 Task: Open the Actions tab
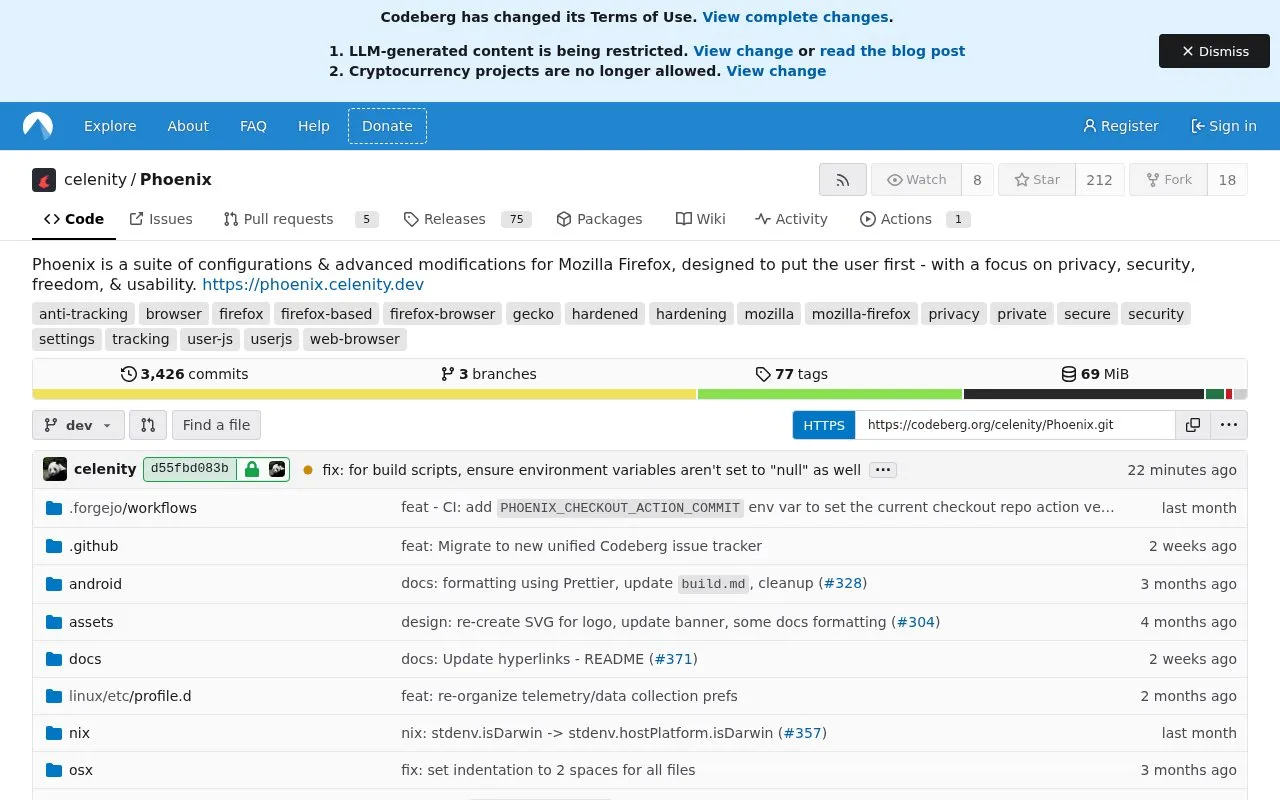click(x=914, y=219)
